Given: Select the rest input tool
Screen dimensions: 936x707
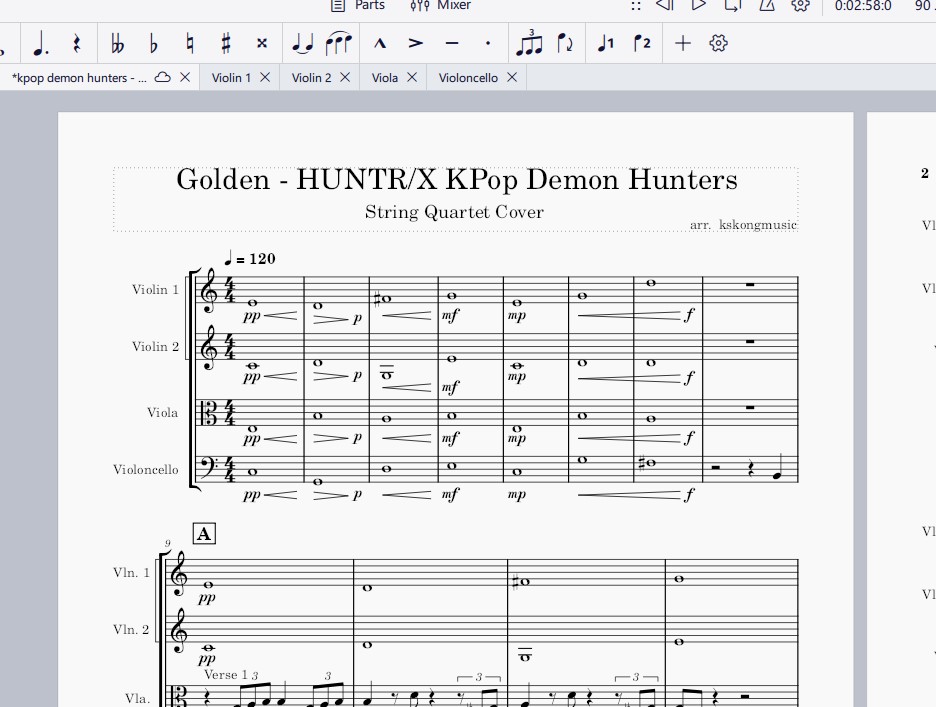Looking at the screenshot, I should (77, 44).
